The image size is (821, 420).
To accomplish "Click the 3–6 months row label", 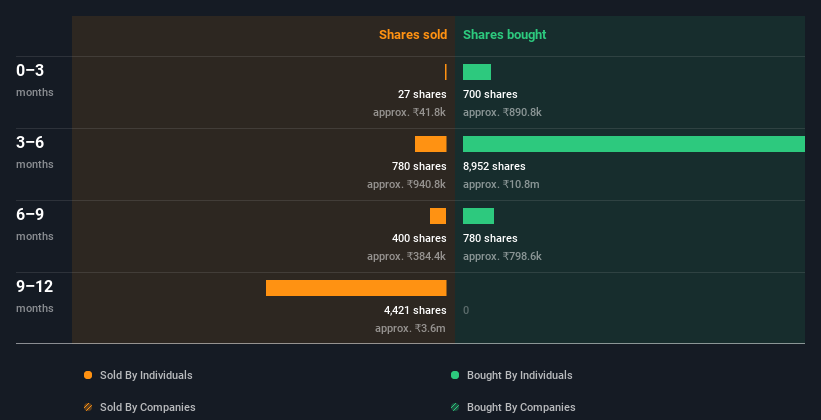I will click(35, 152).
